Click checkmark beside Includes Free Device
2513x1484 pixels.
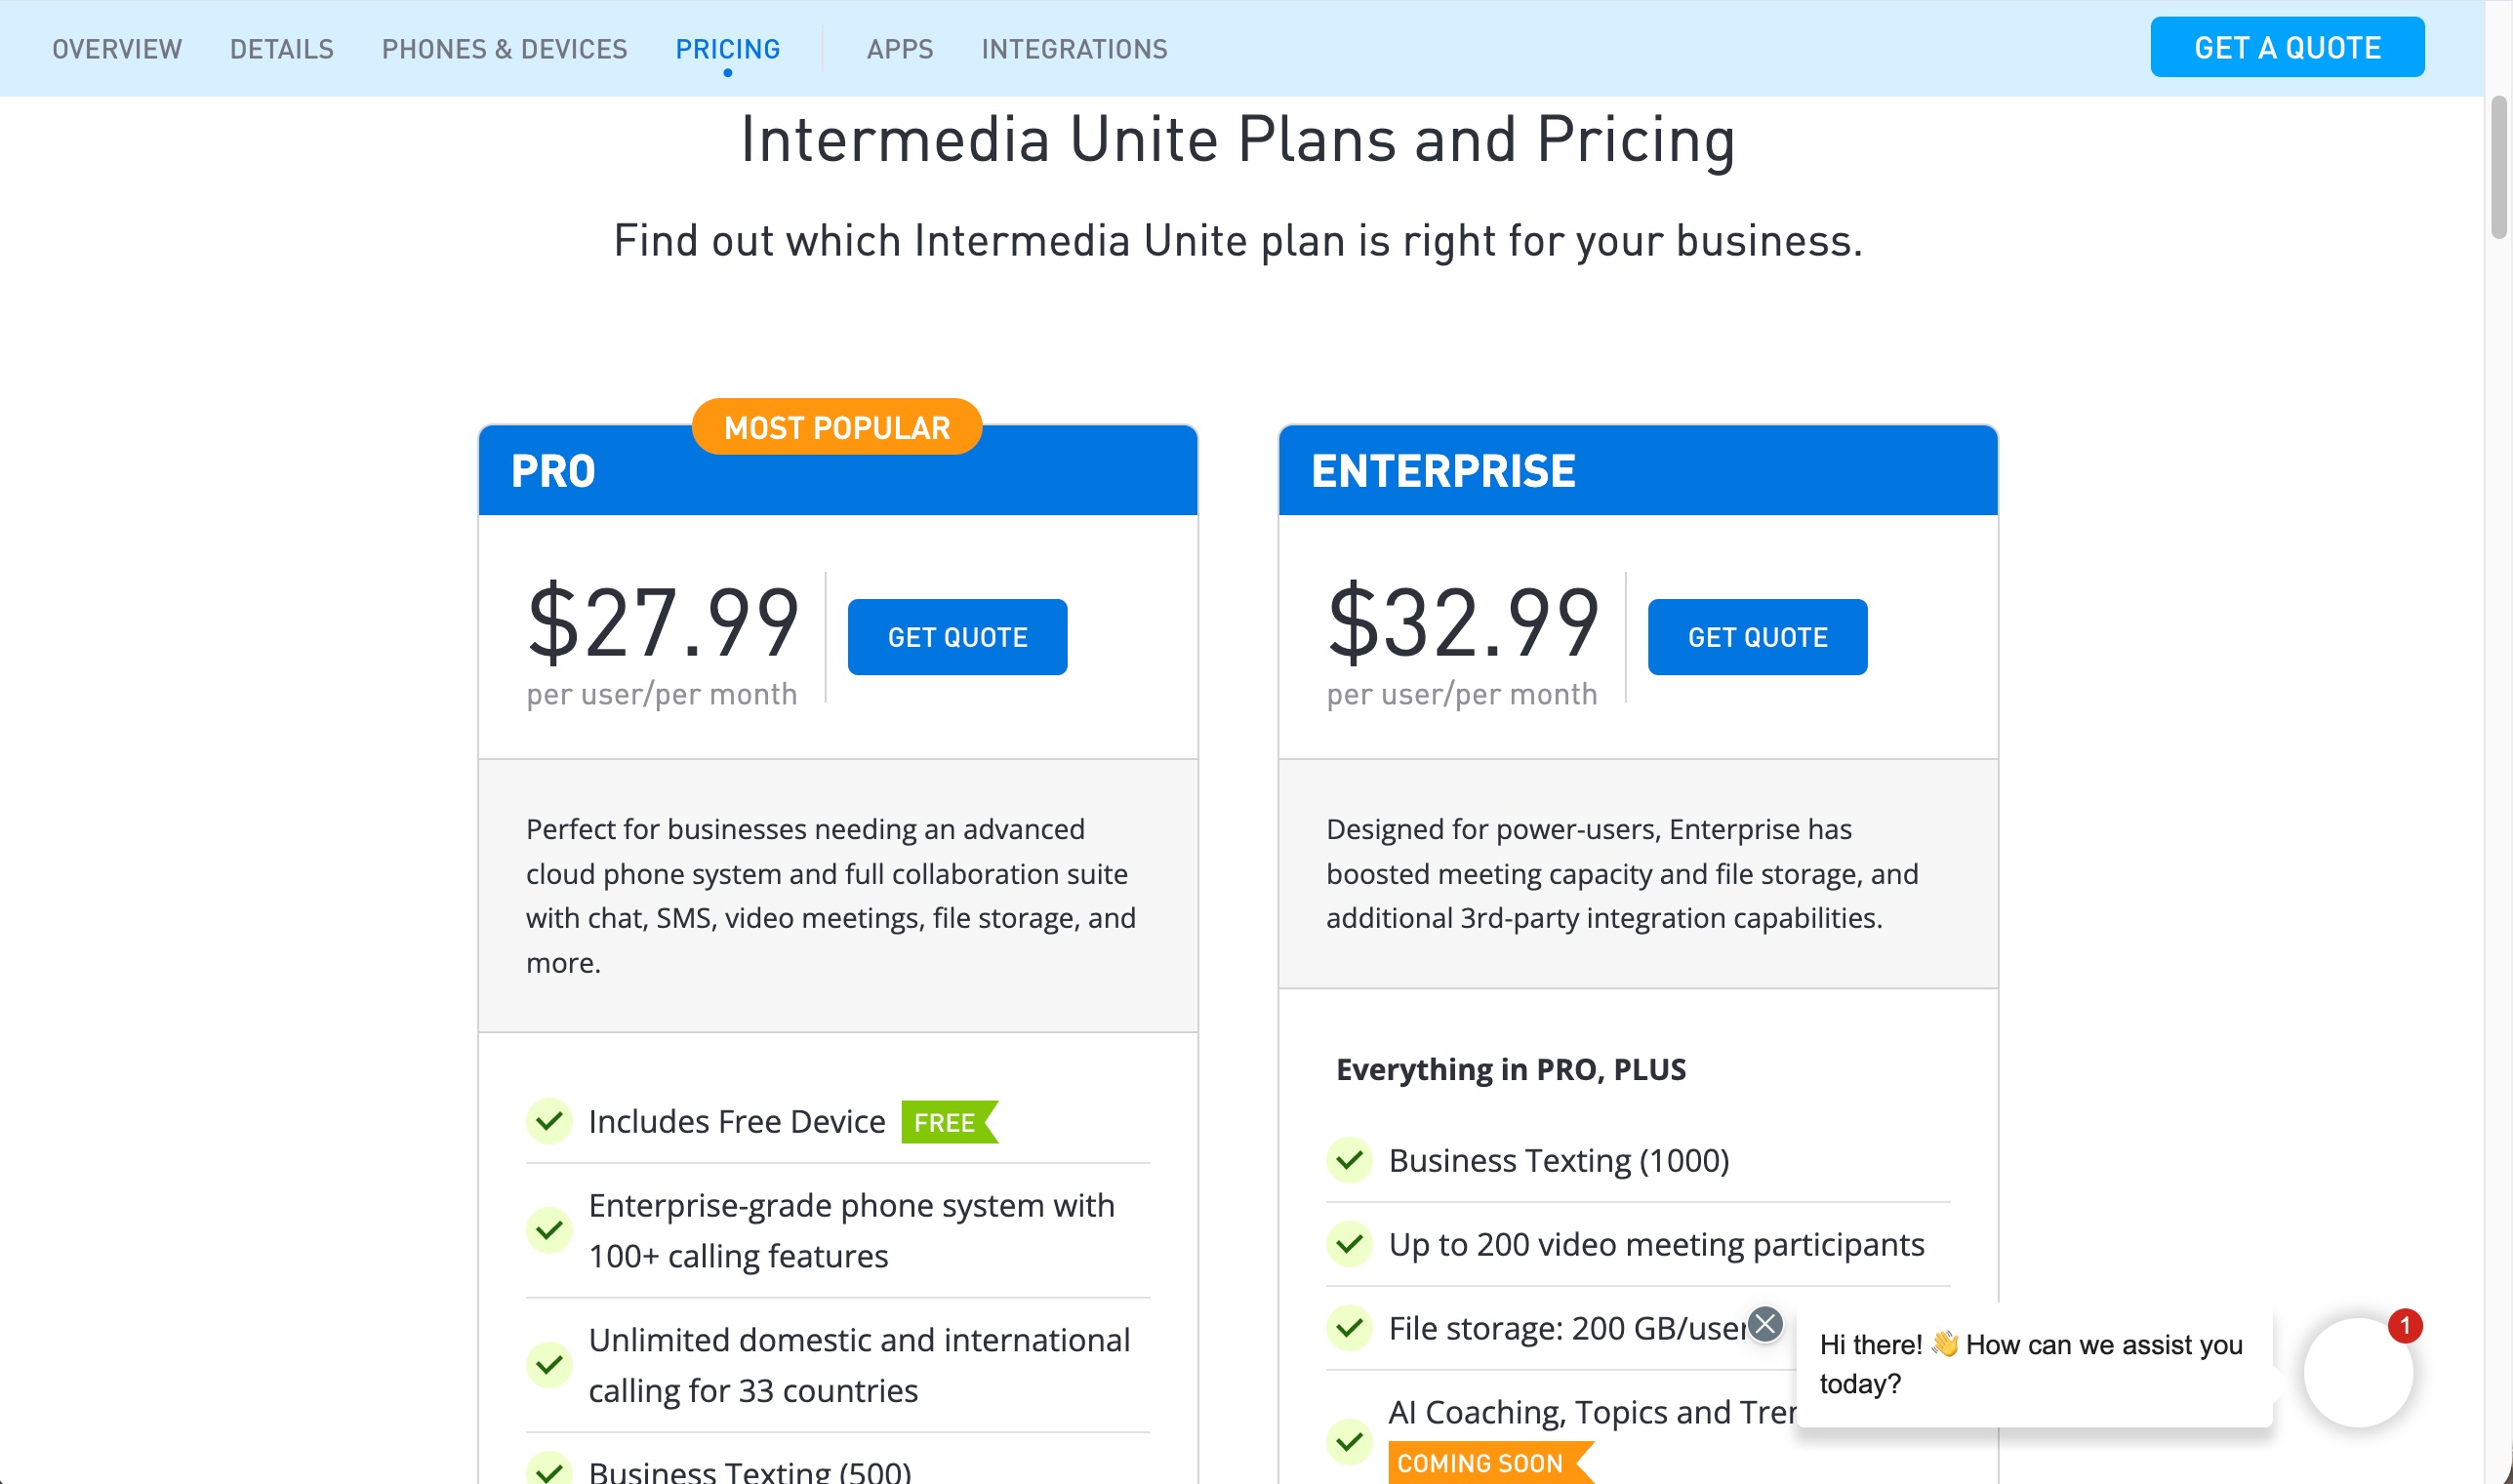[548, 1120]
